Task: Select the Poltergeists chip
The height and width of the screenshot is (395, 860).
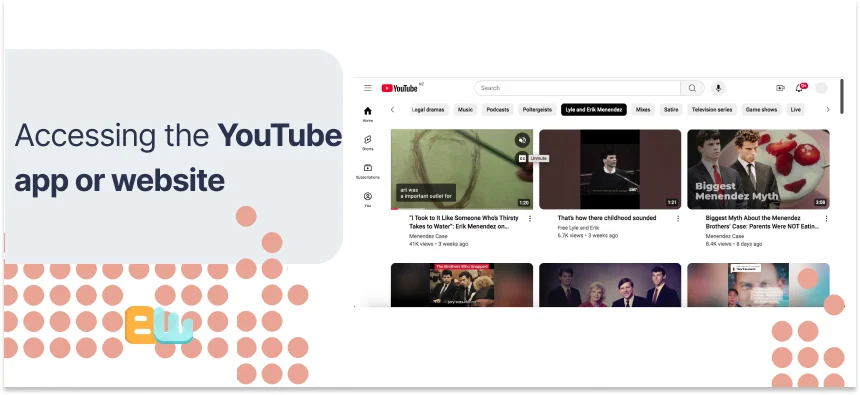Action: [x=538, y=110]
